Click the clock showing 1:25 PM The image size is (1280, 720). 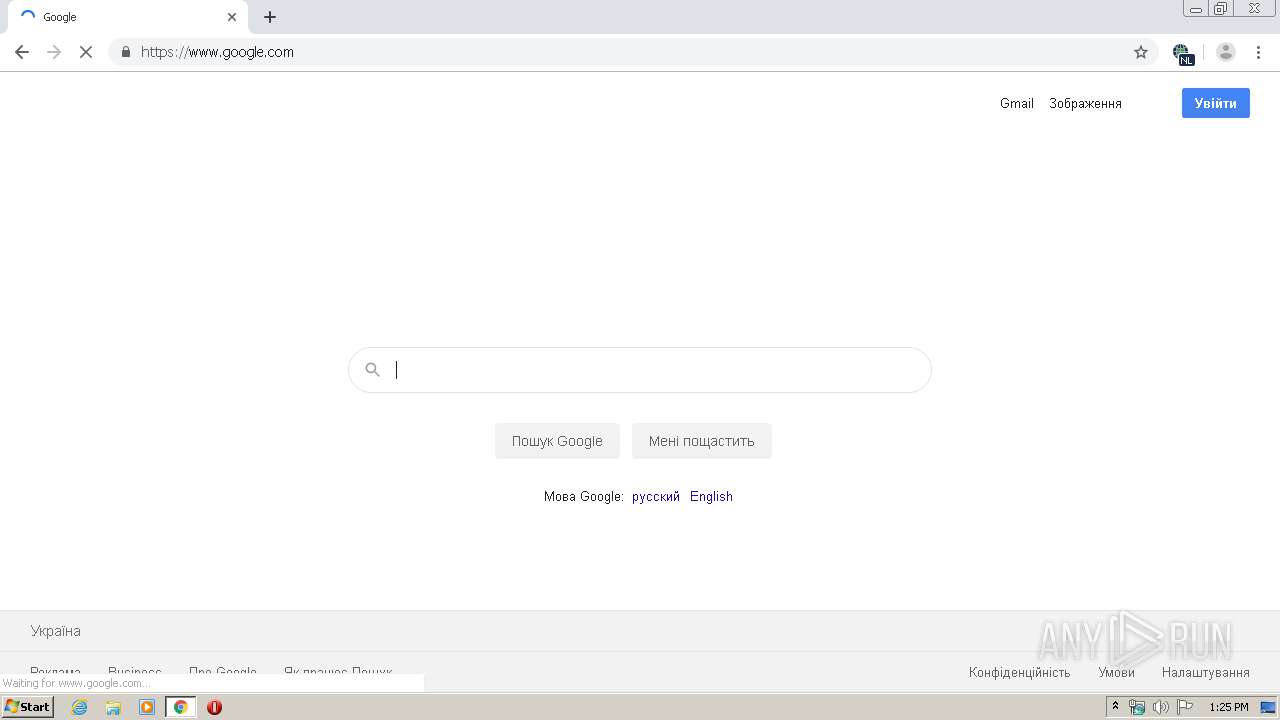pyautogui.click(x=1229, y=707)
